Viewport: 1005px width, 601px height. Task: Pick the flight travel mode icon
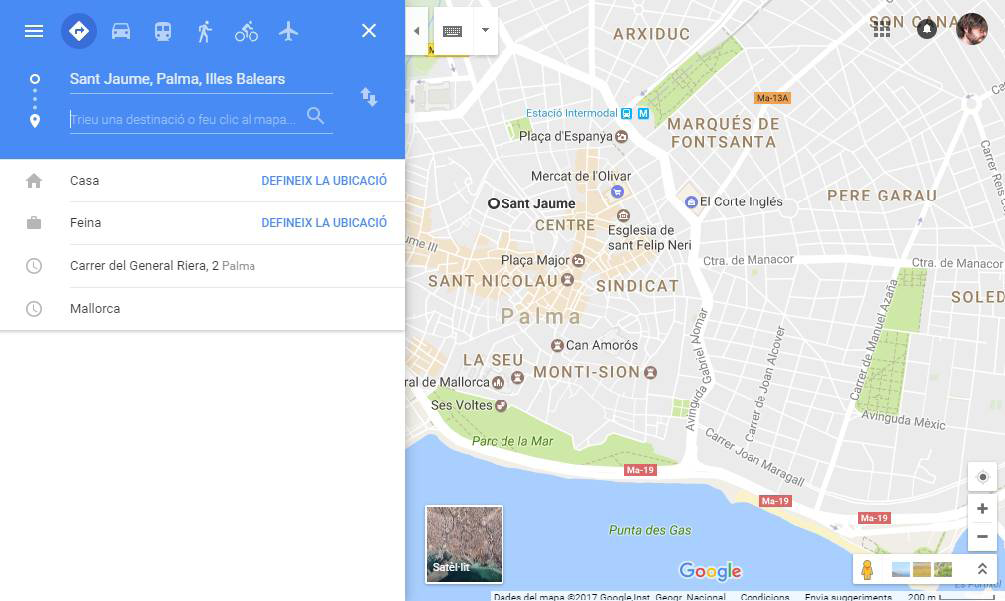tap(288, 31)
